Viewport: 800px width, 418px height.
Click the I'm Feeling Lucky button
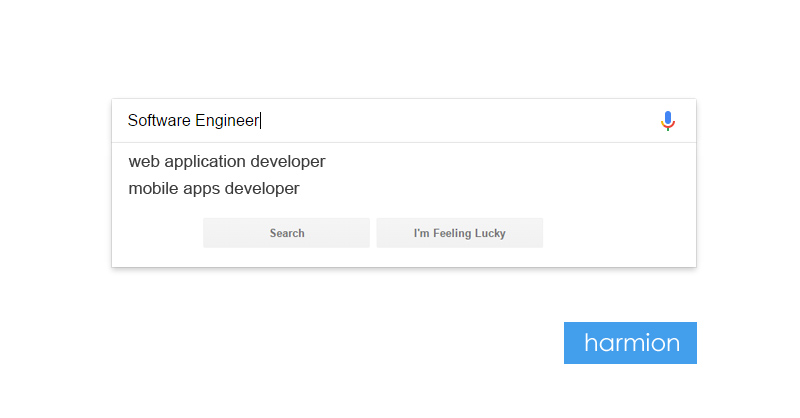(460, 233)
